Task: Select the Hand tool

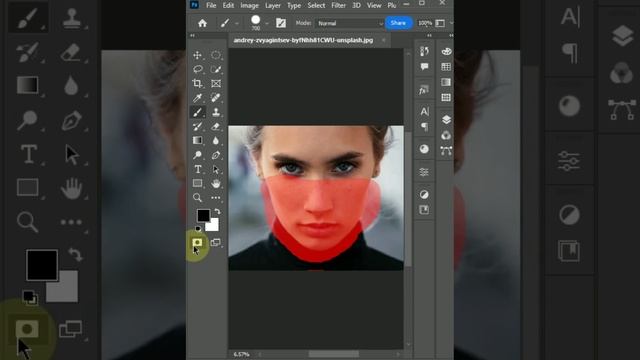Action: click(216, 183)
